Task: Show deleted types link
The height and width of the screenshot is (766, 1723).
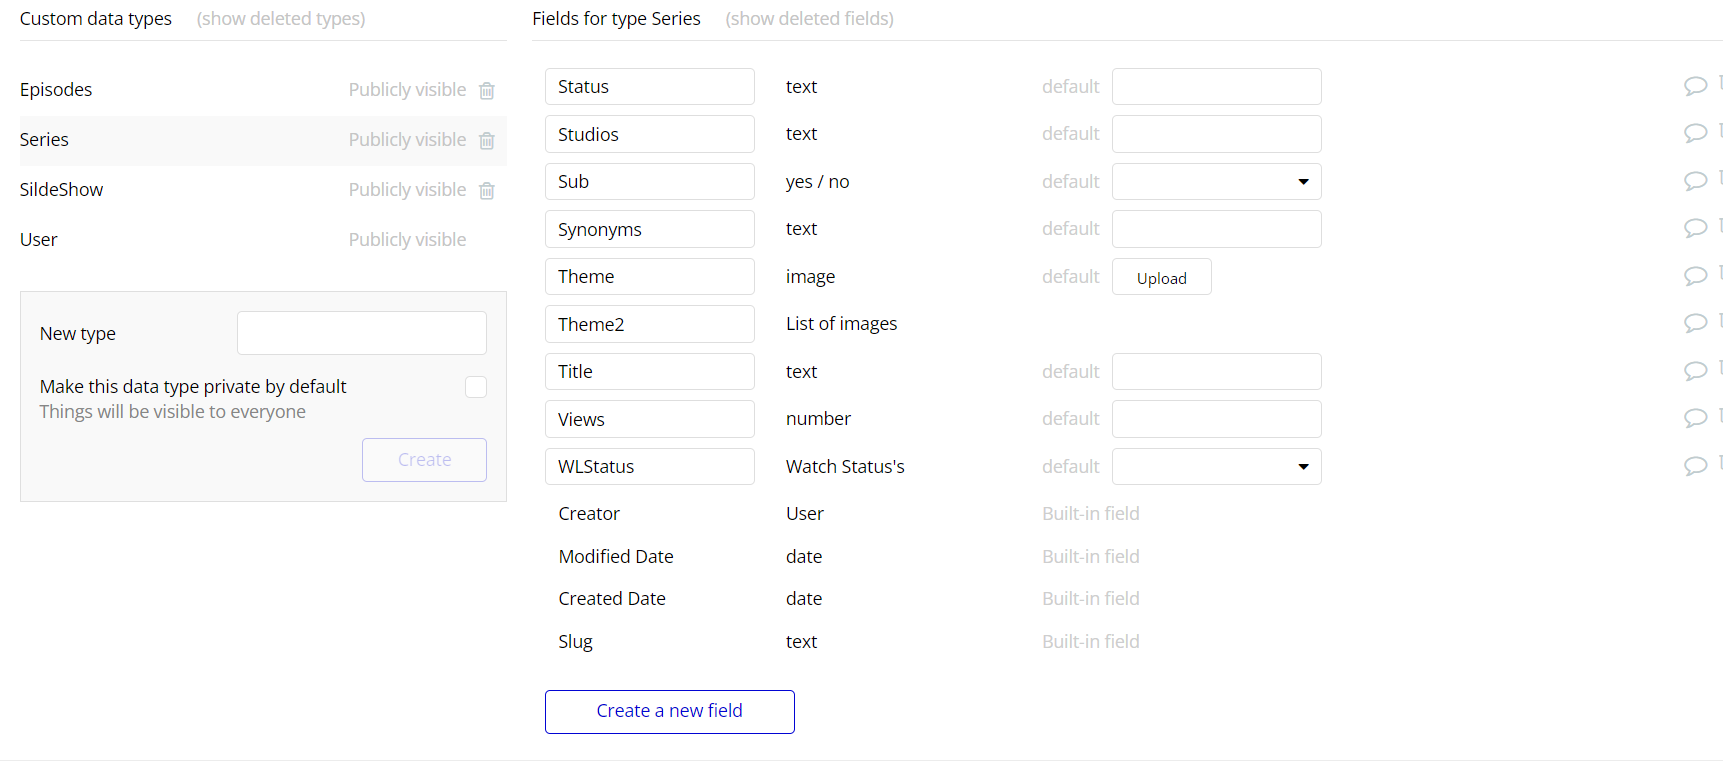Action: [x=281, y=19]
